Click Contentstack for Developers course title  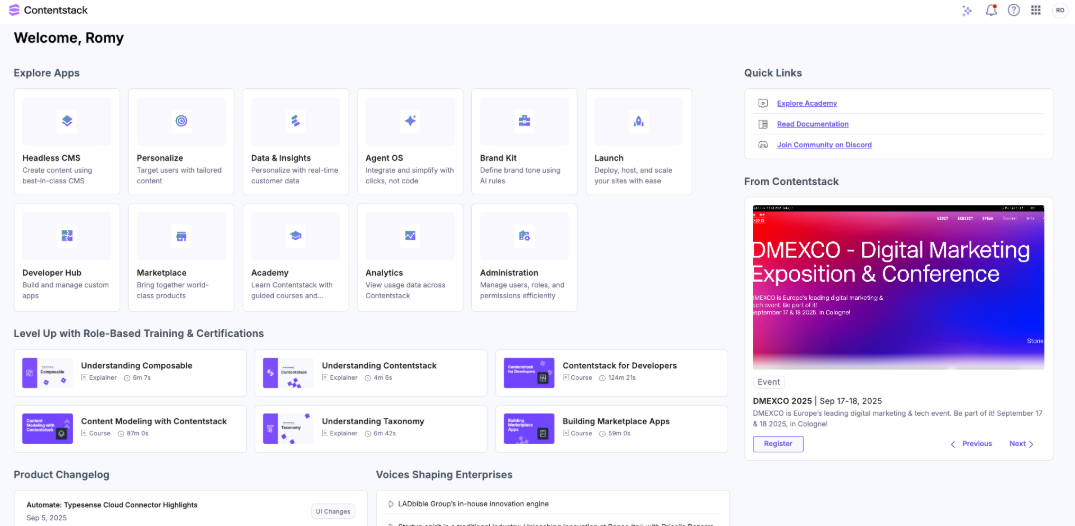[x=619, y=366]
